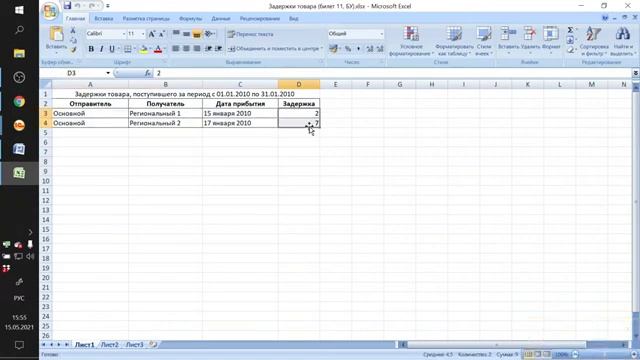Click the formula bar input showing 2
The image size is (640, 360).
[393, 73]
